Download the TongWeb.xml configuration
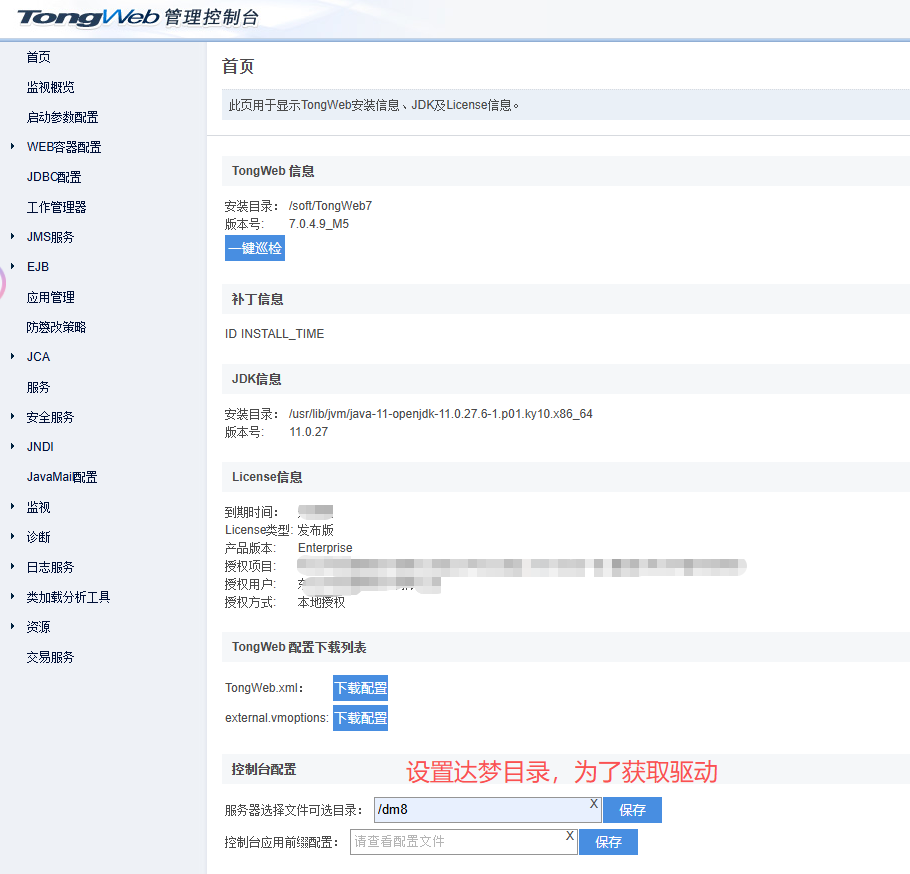The image size is (910, 874). pyautogui.click(x=360, y=688)
